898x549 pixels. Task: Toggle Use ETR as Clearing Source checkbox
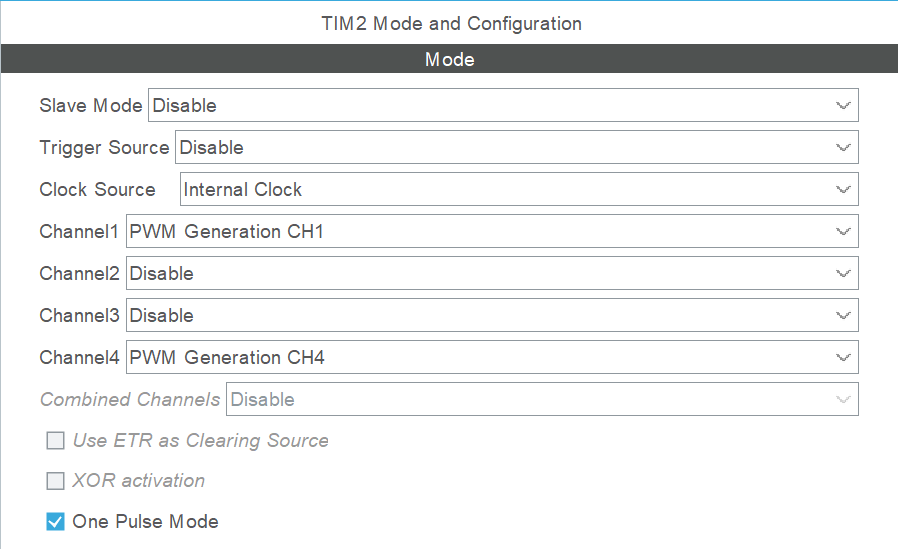tap(56, 441)
